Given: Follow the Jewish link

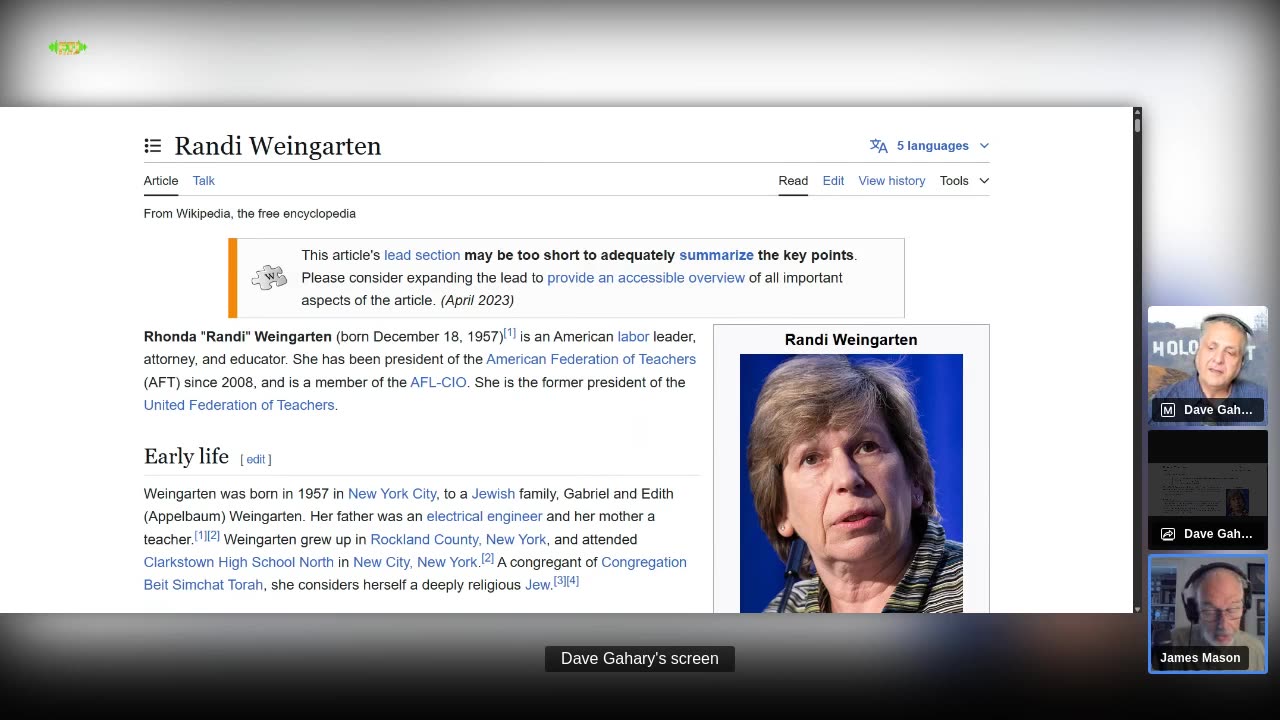Looking at the screenshot, I should coord(493,494).
